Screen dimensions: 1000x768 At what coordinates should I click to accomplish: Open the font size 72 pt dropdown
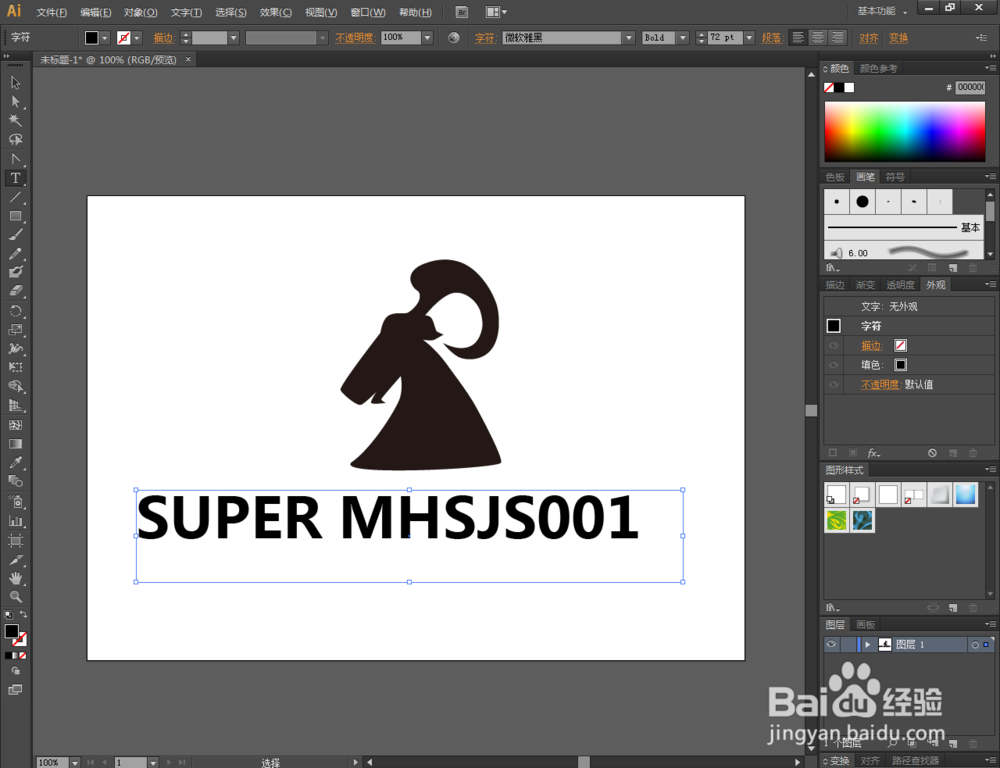tap(749, 38)
